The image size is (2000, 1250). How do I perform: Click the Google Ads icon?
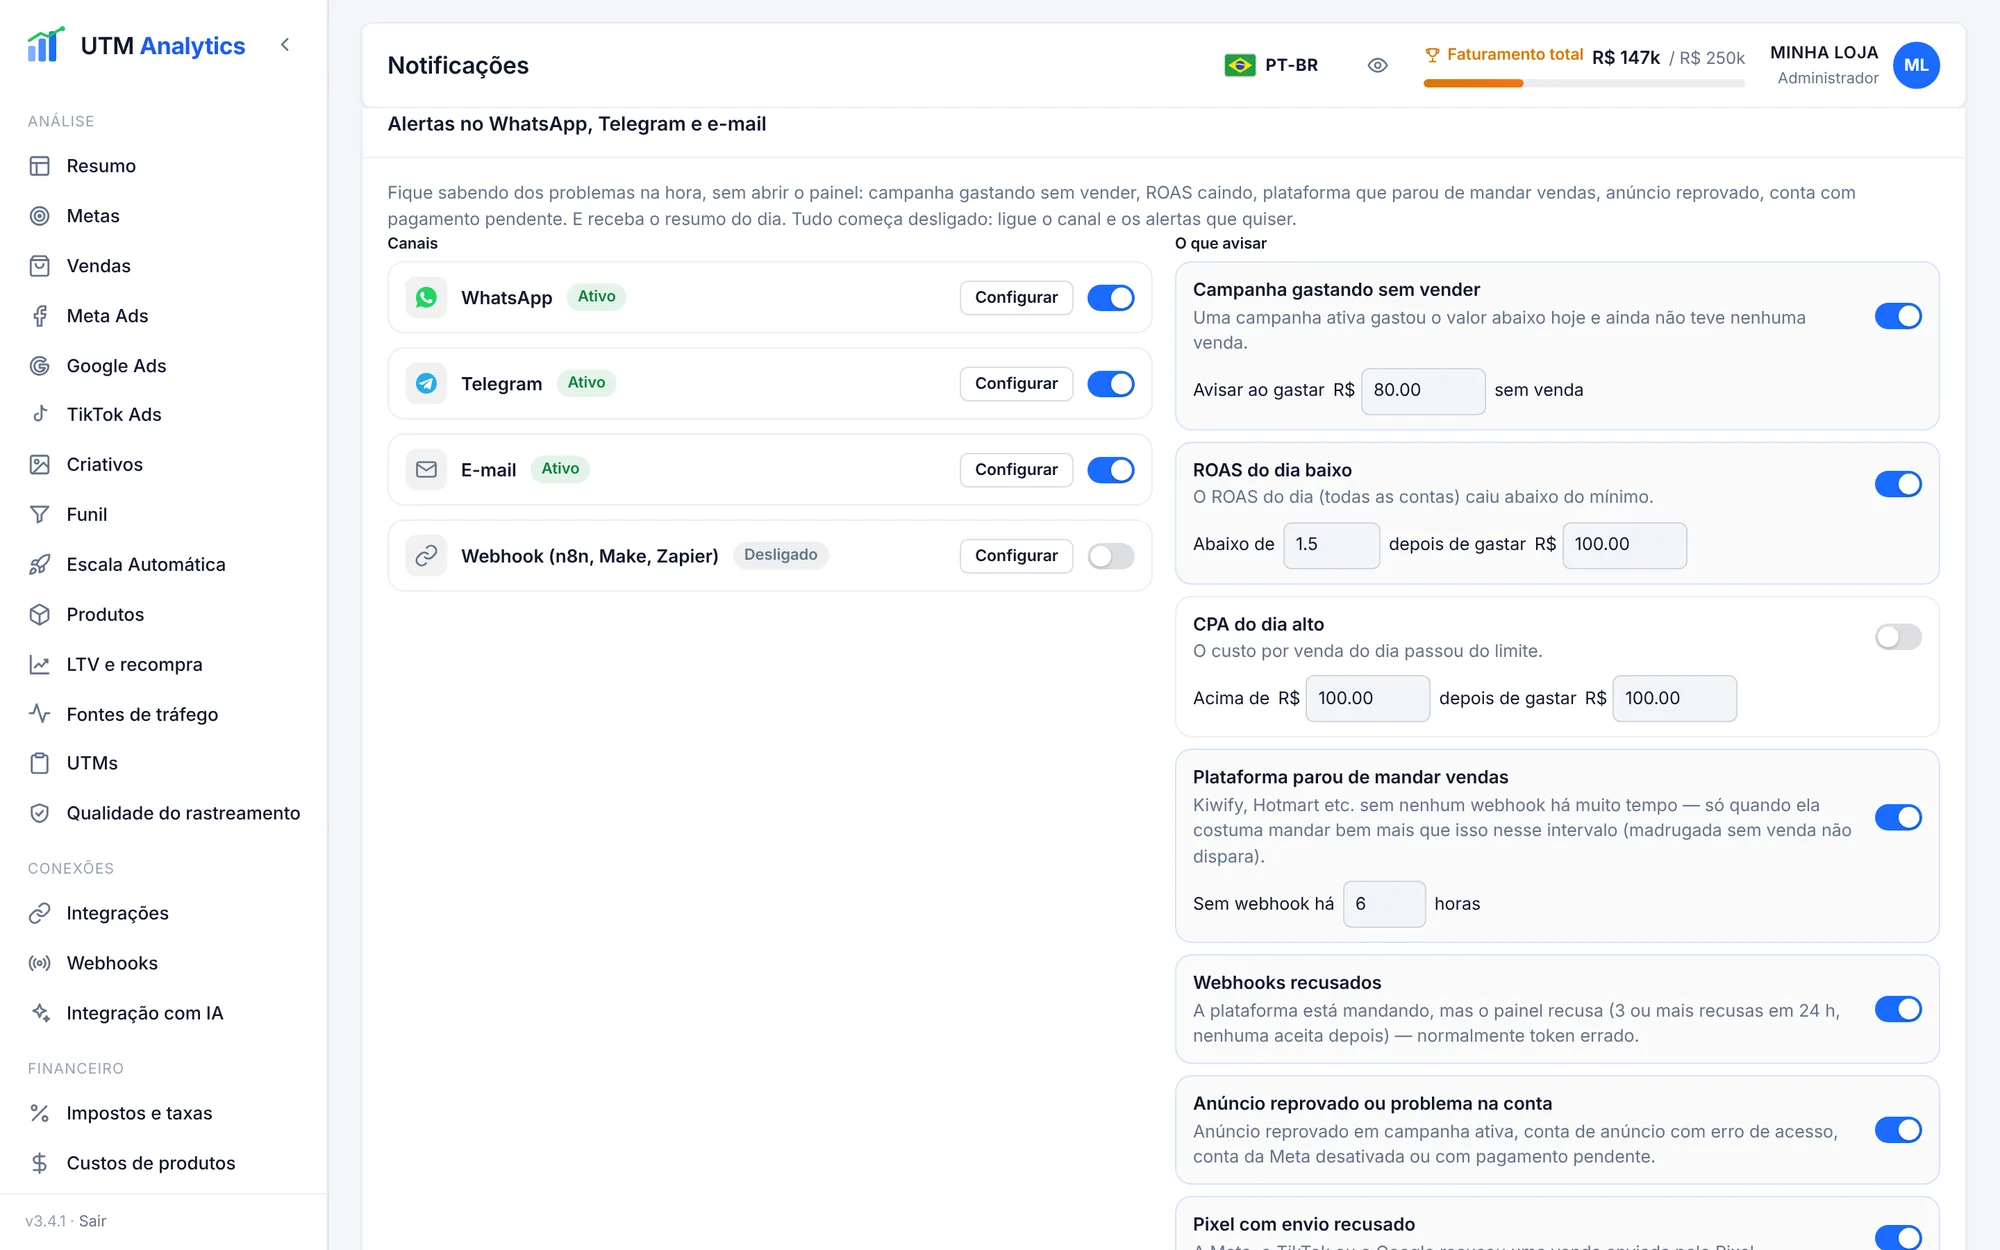coord(40,366)
